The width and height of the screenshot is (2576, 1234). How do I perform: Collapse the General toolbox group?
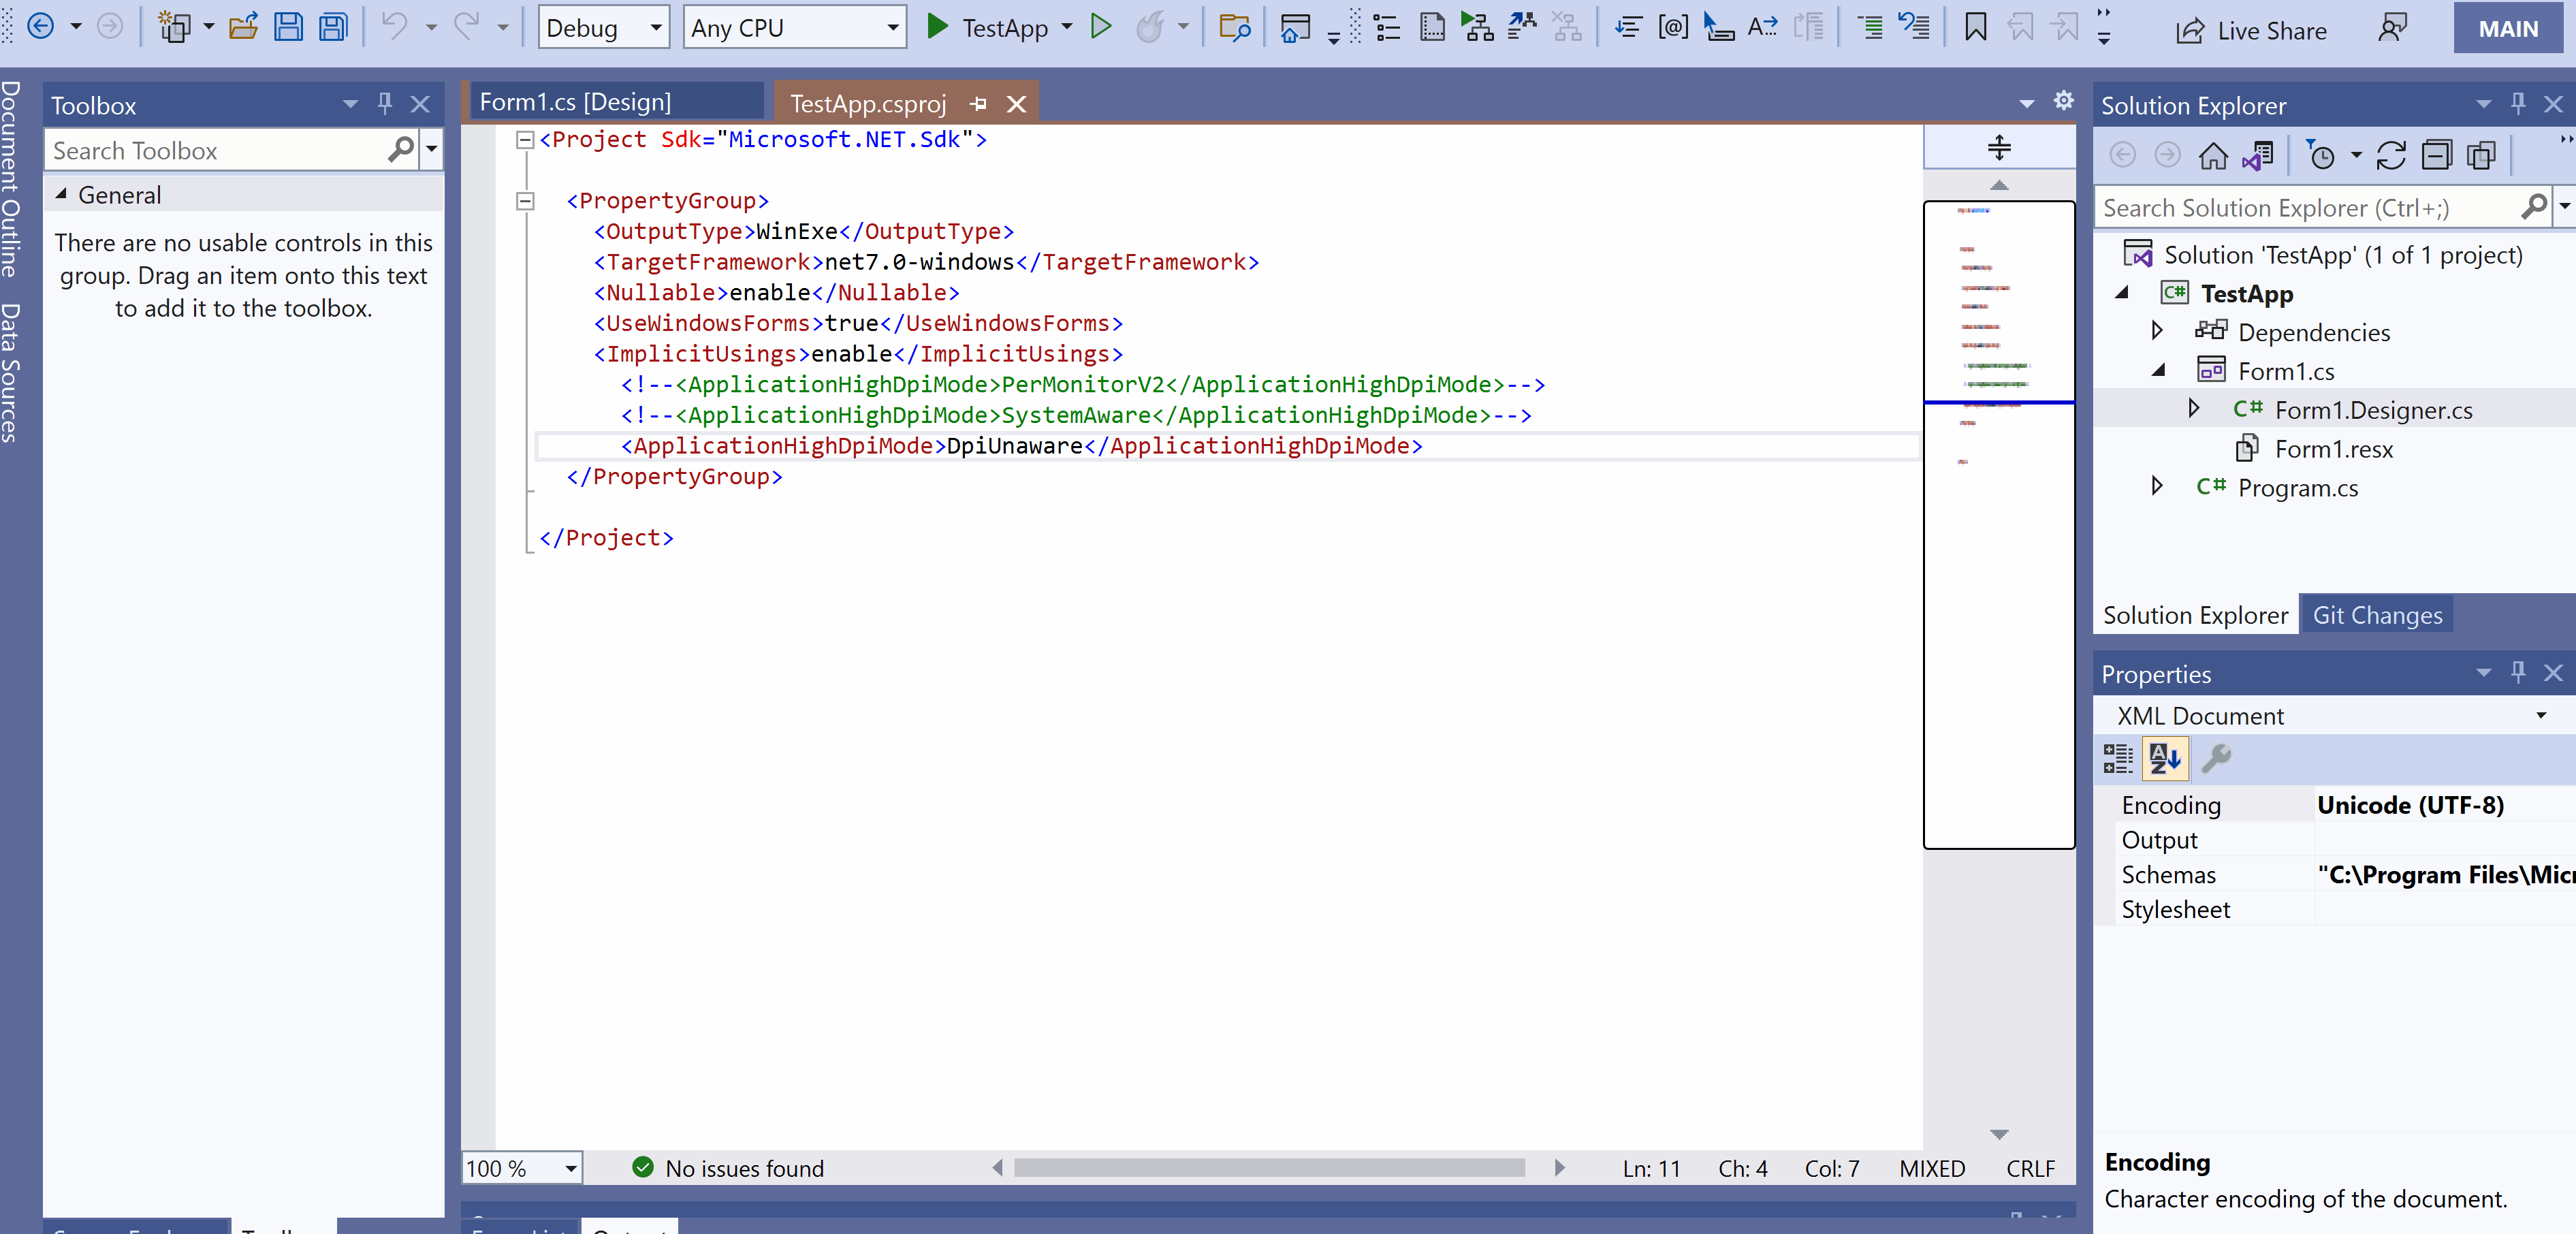(61, 194)
